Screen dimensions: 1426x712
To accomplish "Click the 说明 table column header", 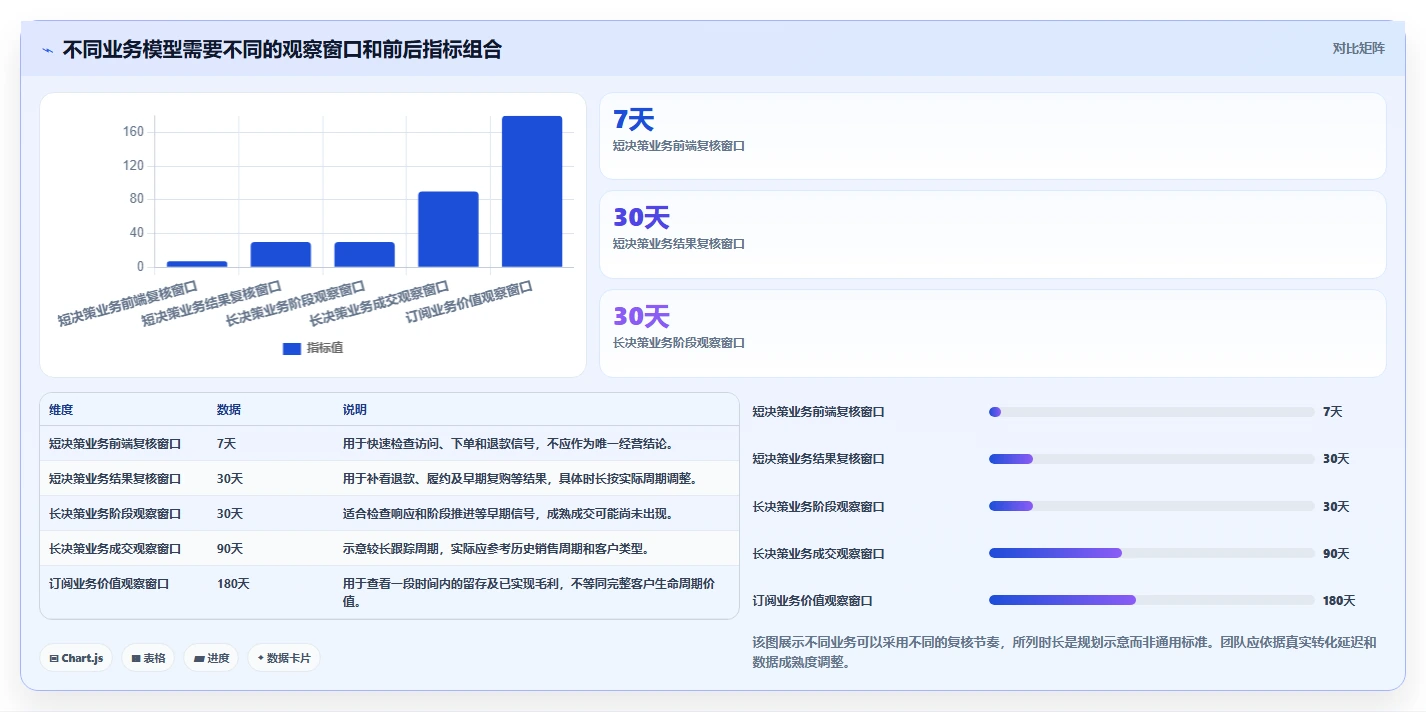I will 354,410.
